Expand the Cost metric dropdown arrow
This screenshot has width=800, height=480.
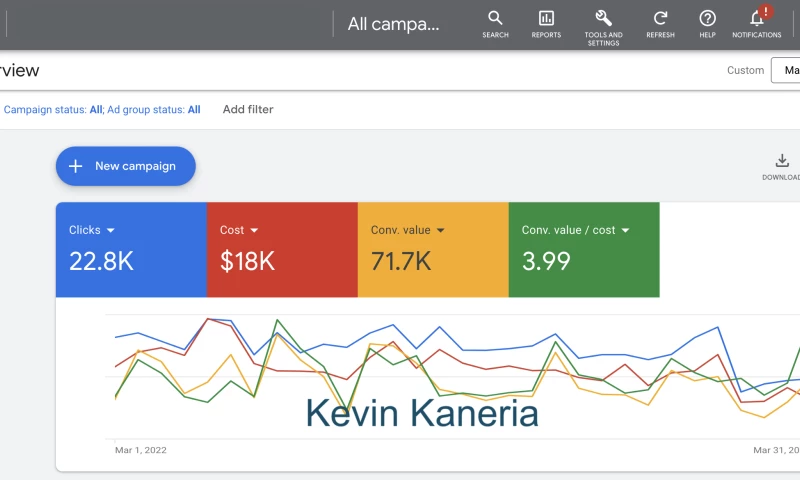(x=254, y=230)
